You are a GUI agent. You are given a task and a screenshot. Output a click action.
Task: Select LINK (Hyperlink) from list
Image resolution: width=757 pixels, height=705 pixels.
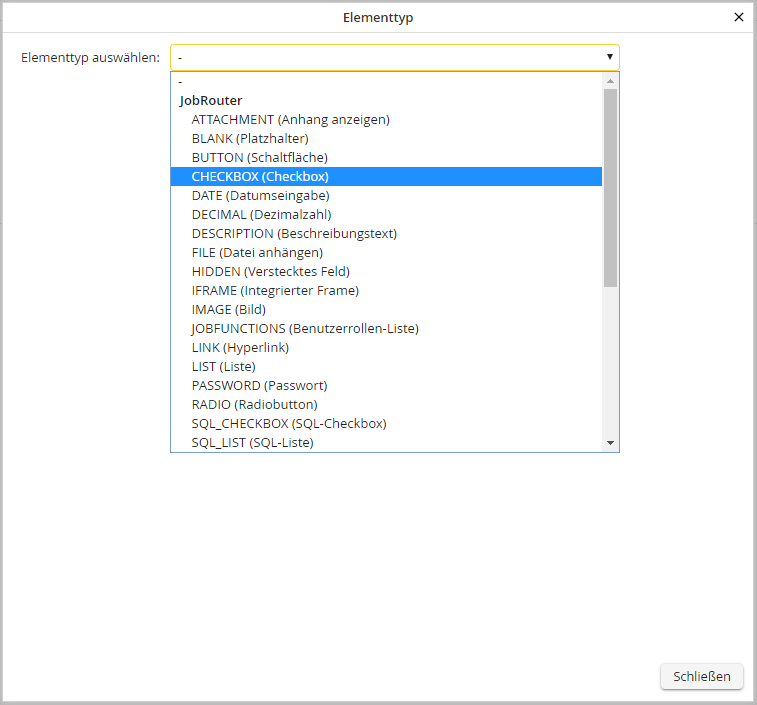coord(240,348)
